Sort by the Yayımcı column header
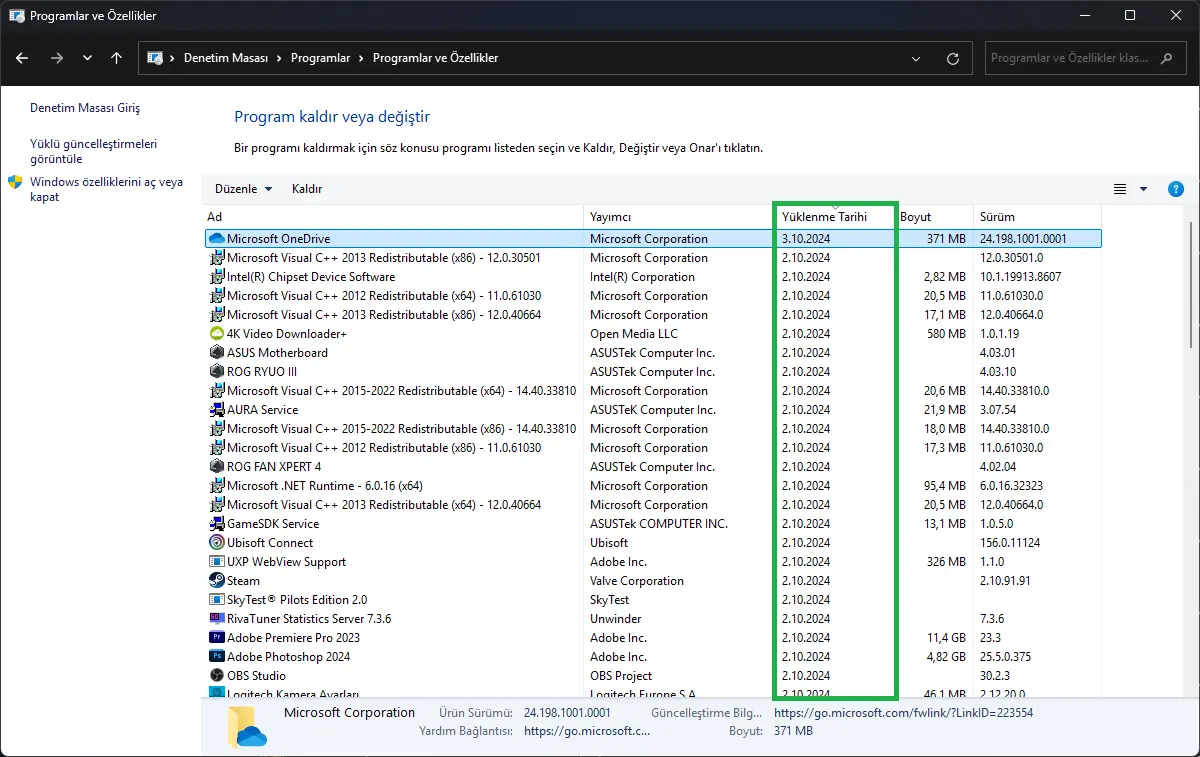 point(679,217)
